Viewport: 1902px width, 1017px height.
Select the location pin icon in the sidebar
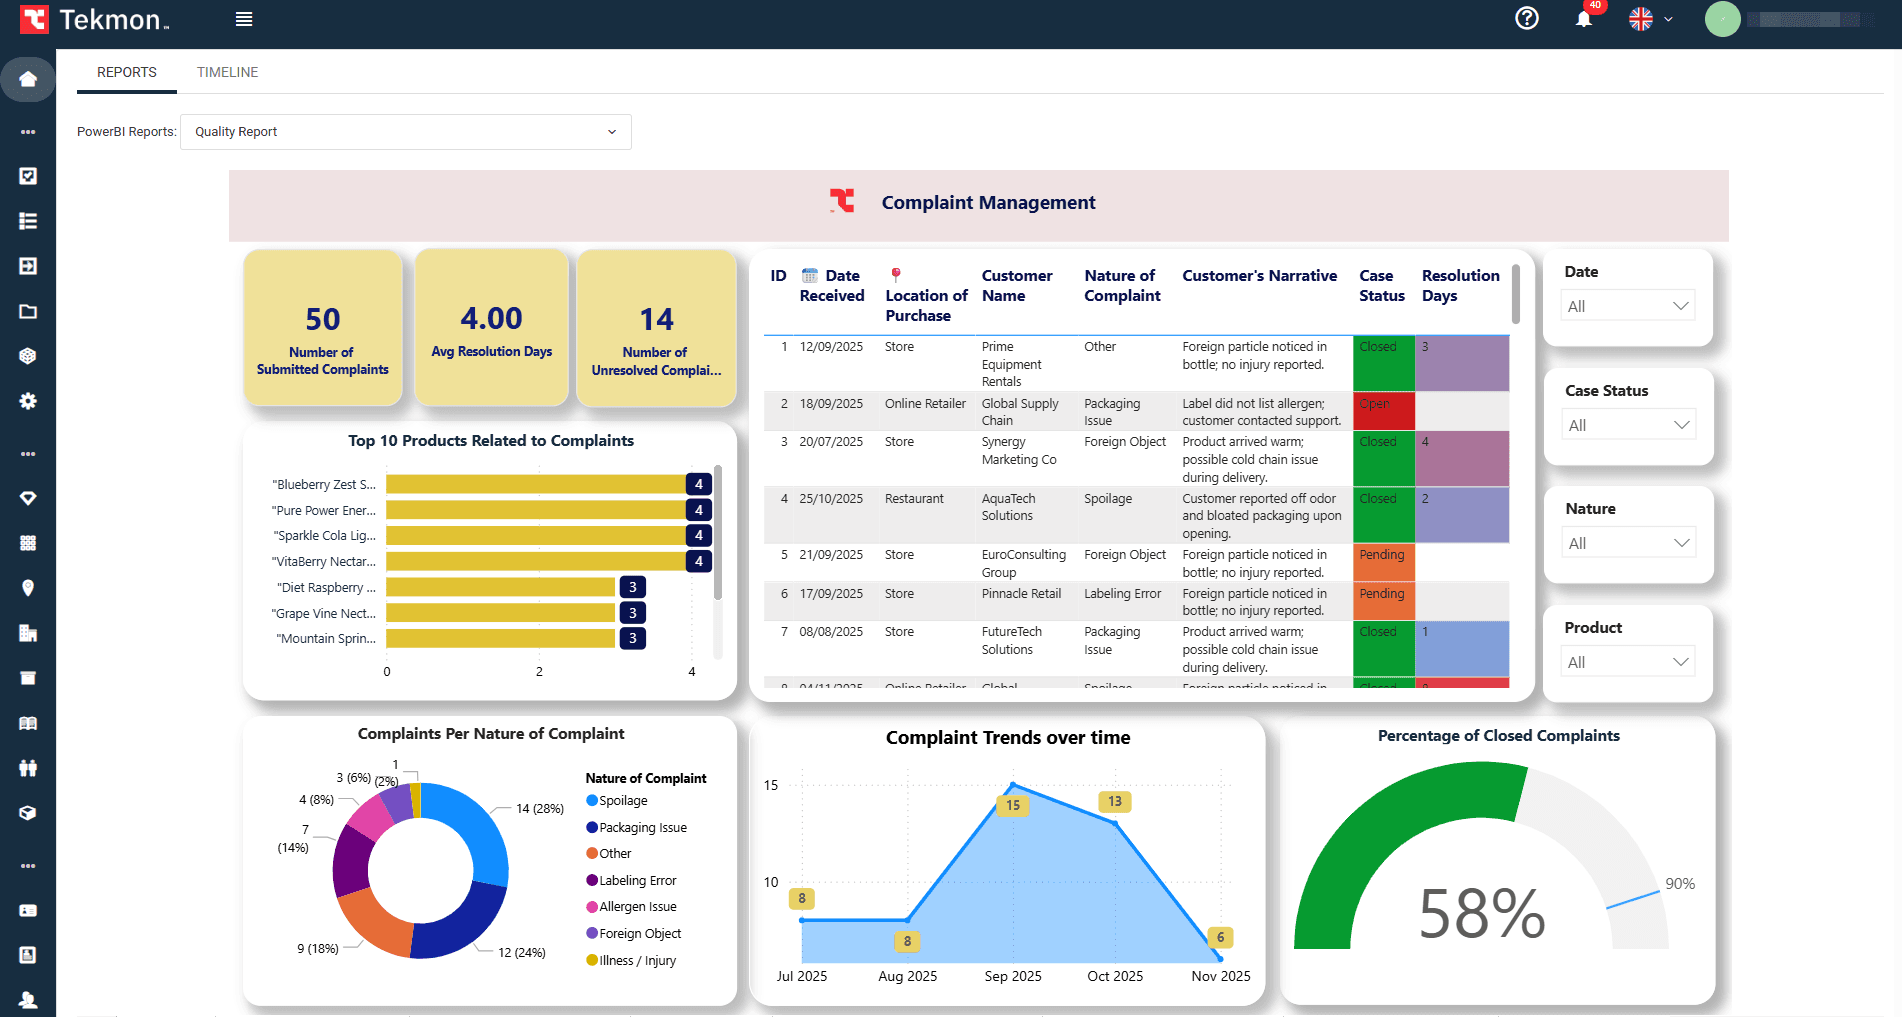click(28, 587)
